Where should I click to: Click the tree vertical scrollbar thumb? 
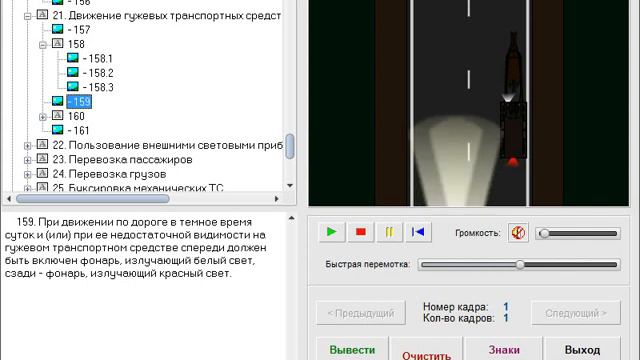[x=290, y=146]
